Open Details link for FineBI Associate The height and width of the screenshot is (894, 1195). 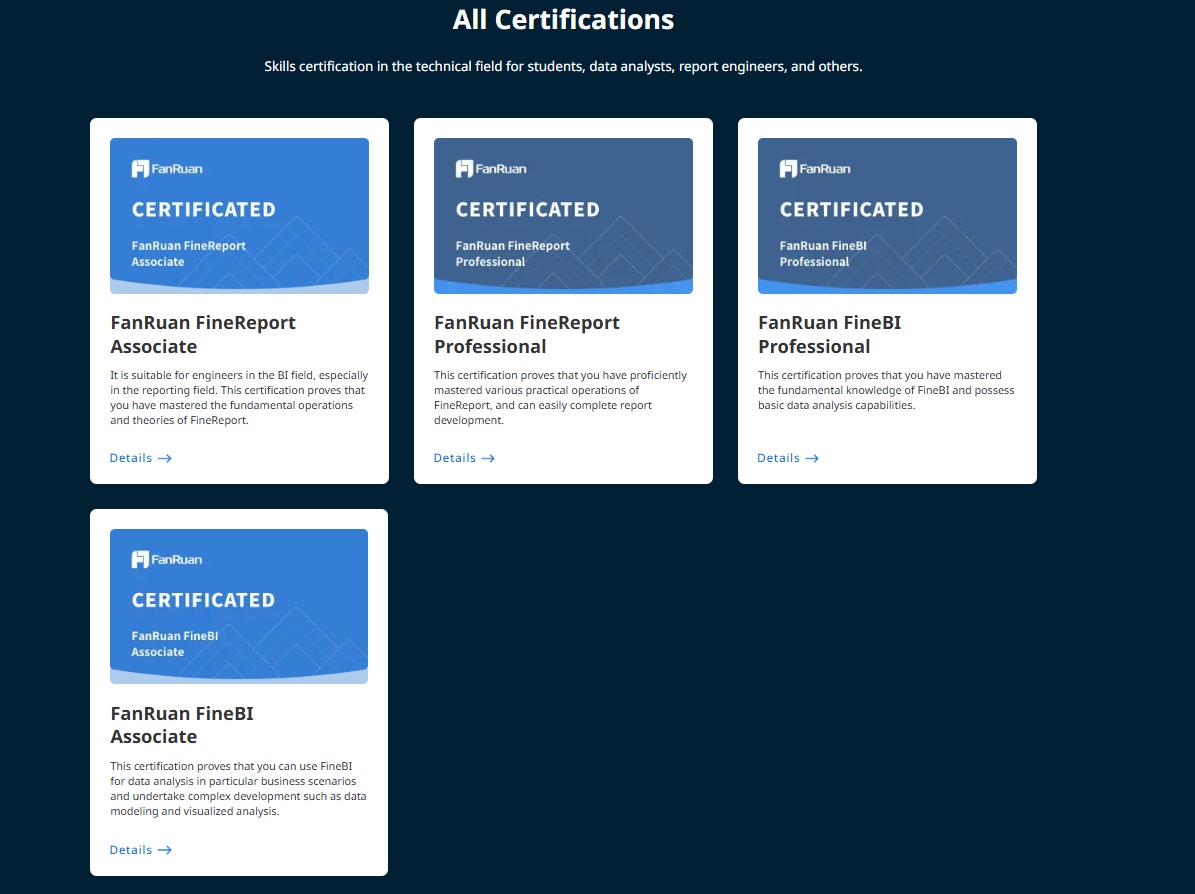point(140,850)
